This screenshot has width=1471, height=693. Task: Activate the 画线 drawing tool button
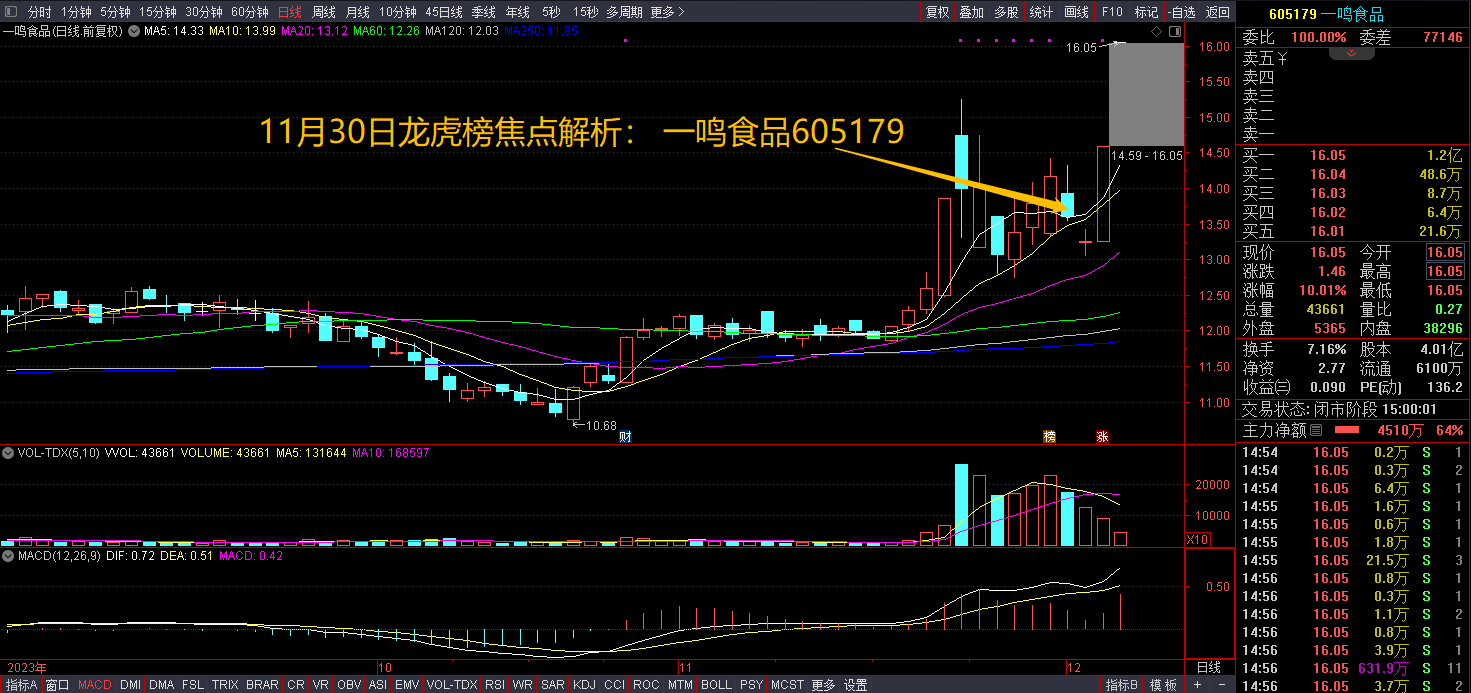point(1076,12)
